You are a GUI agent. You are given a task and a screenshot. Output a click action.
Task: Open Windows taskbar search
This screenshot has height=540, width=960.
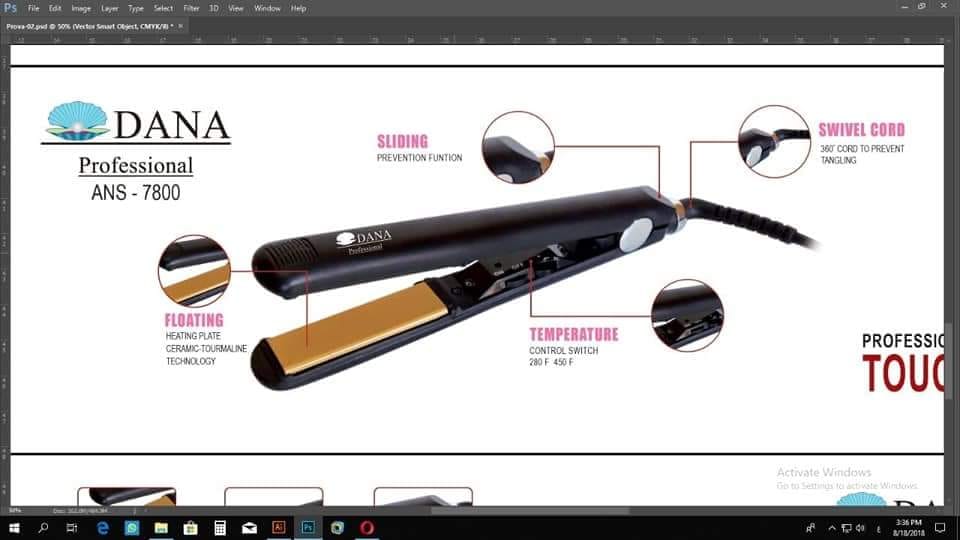[x=43, y=528]
